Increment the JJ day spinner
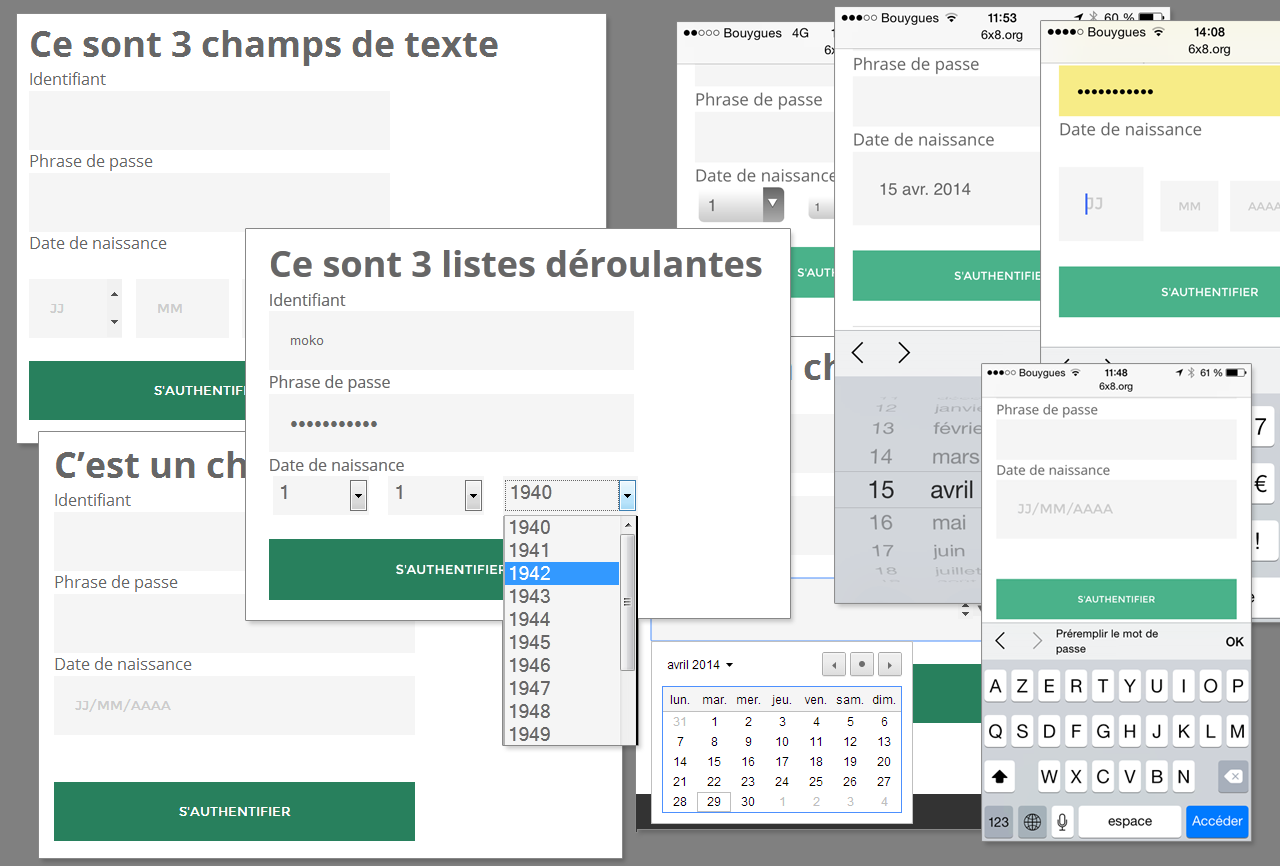The height and width of the screenshot is (866, 1280). 114,294
